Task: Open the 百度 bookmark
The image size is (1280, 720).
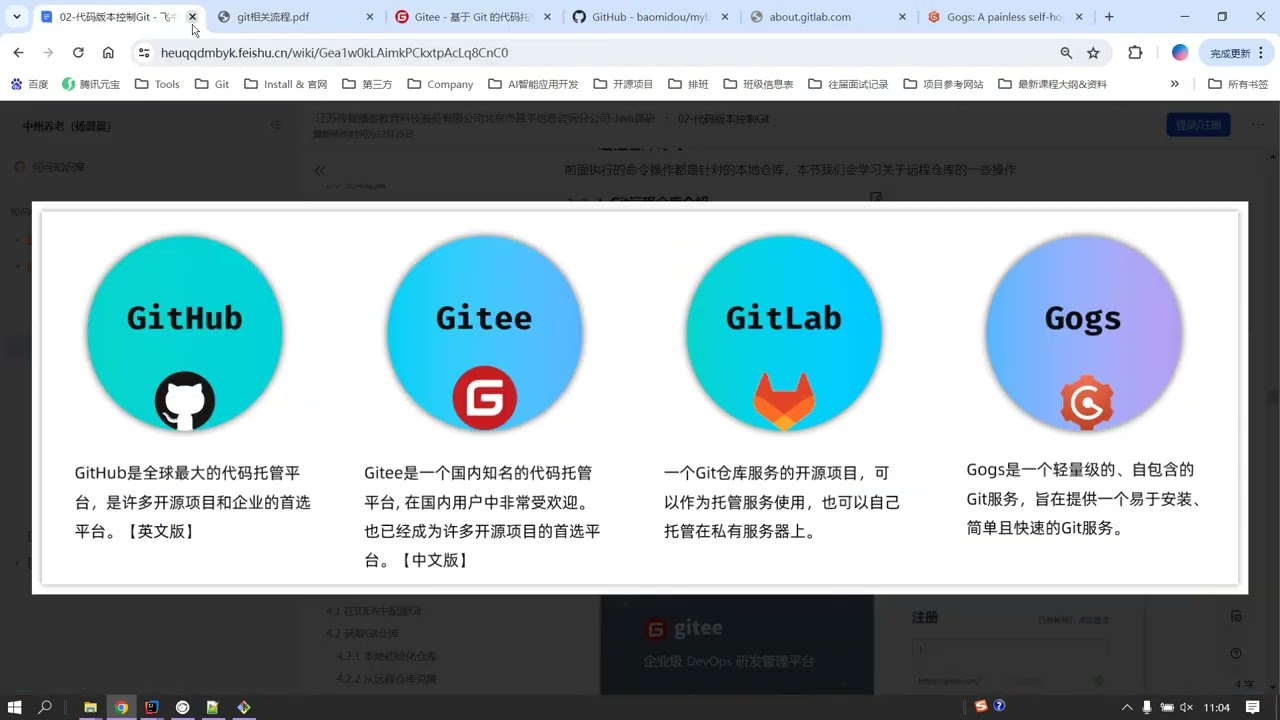Action: pyautogui.click(x=29, y=84)
